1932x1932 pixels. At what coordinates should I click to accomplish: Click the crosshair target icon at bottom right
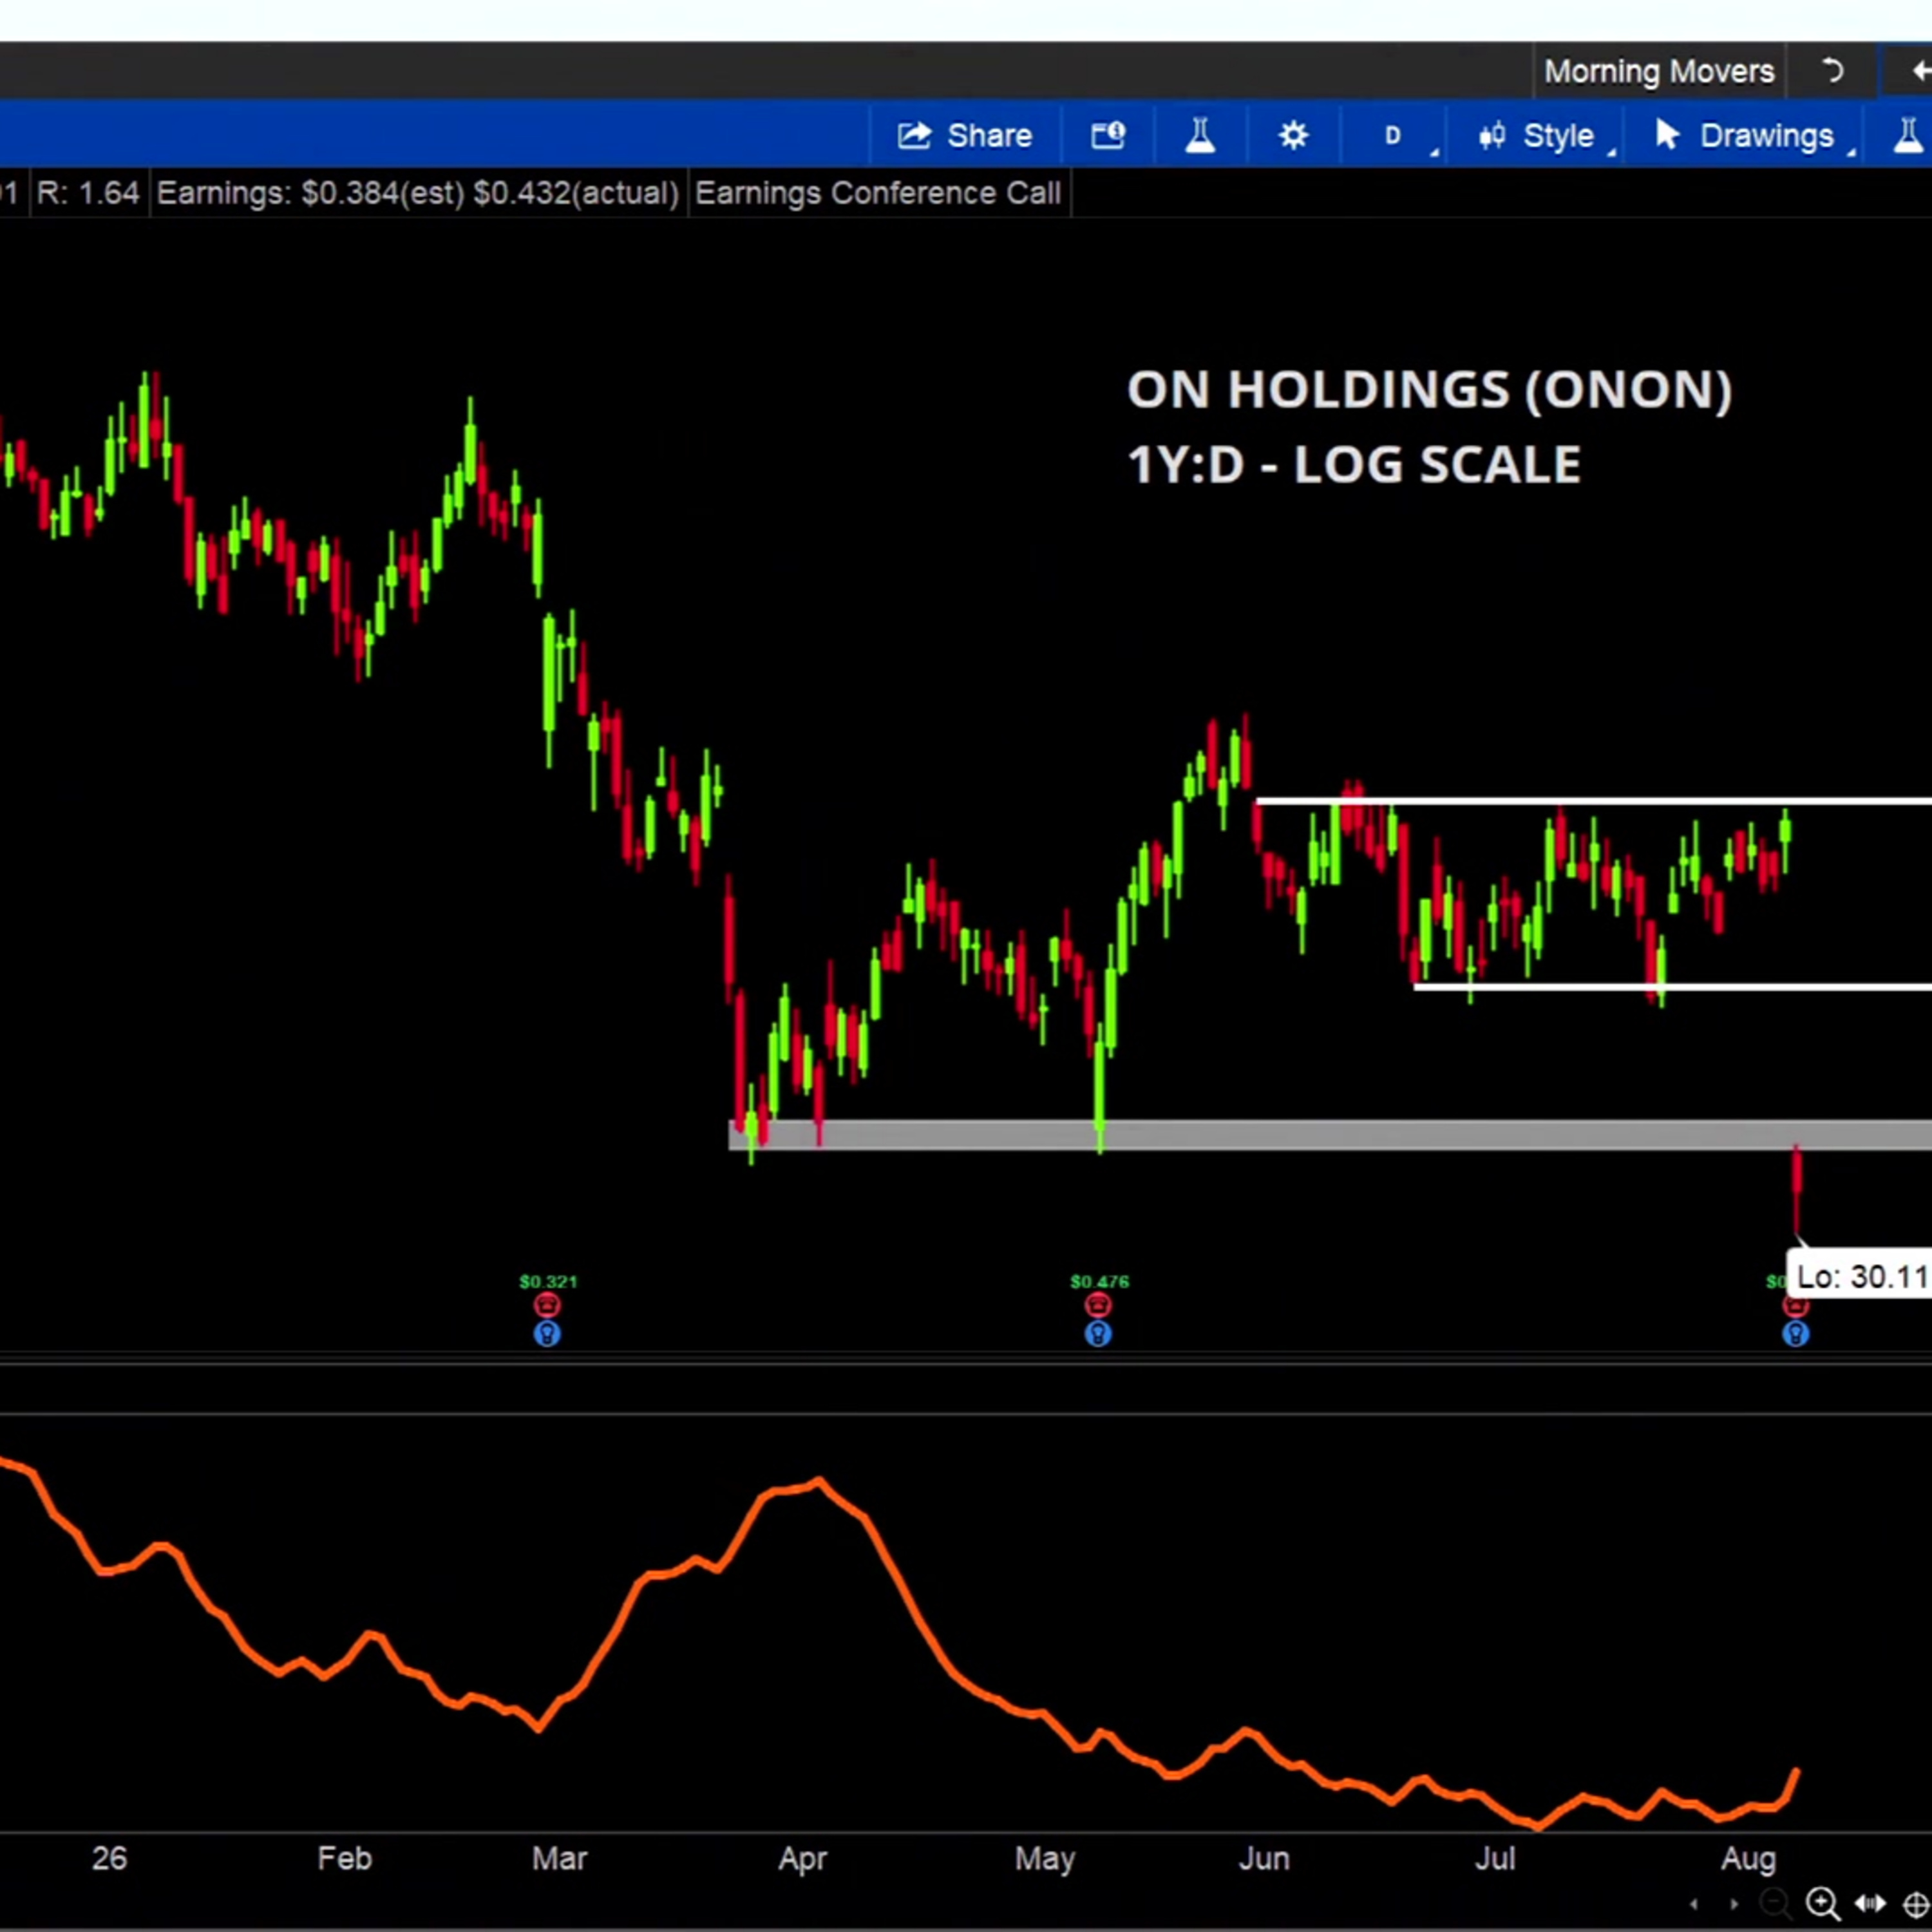point(1916,1904)
